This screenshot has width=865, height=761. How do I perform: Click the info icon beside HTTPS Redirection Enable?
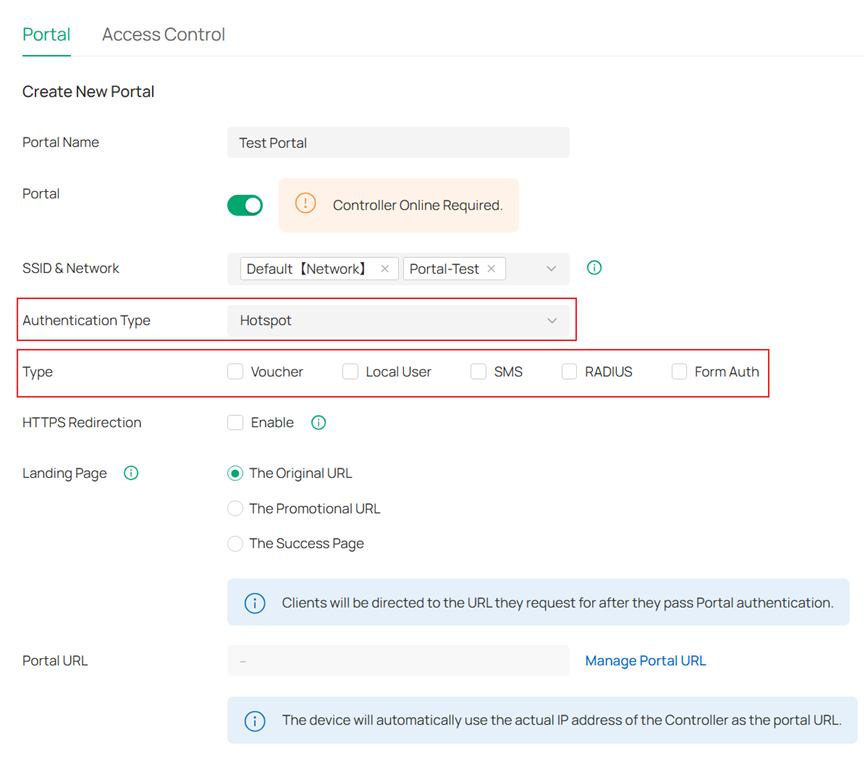click(318, 423)
